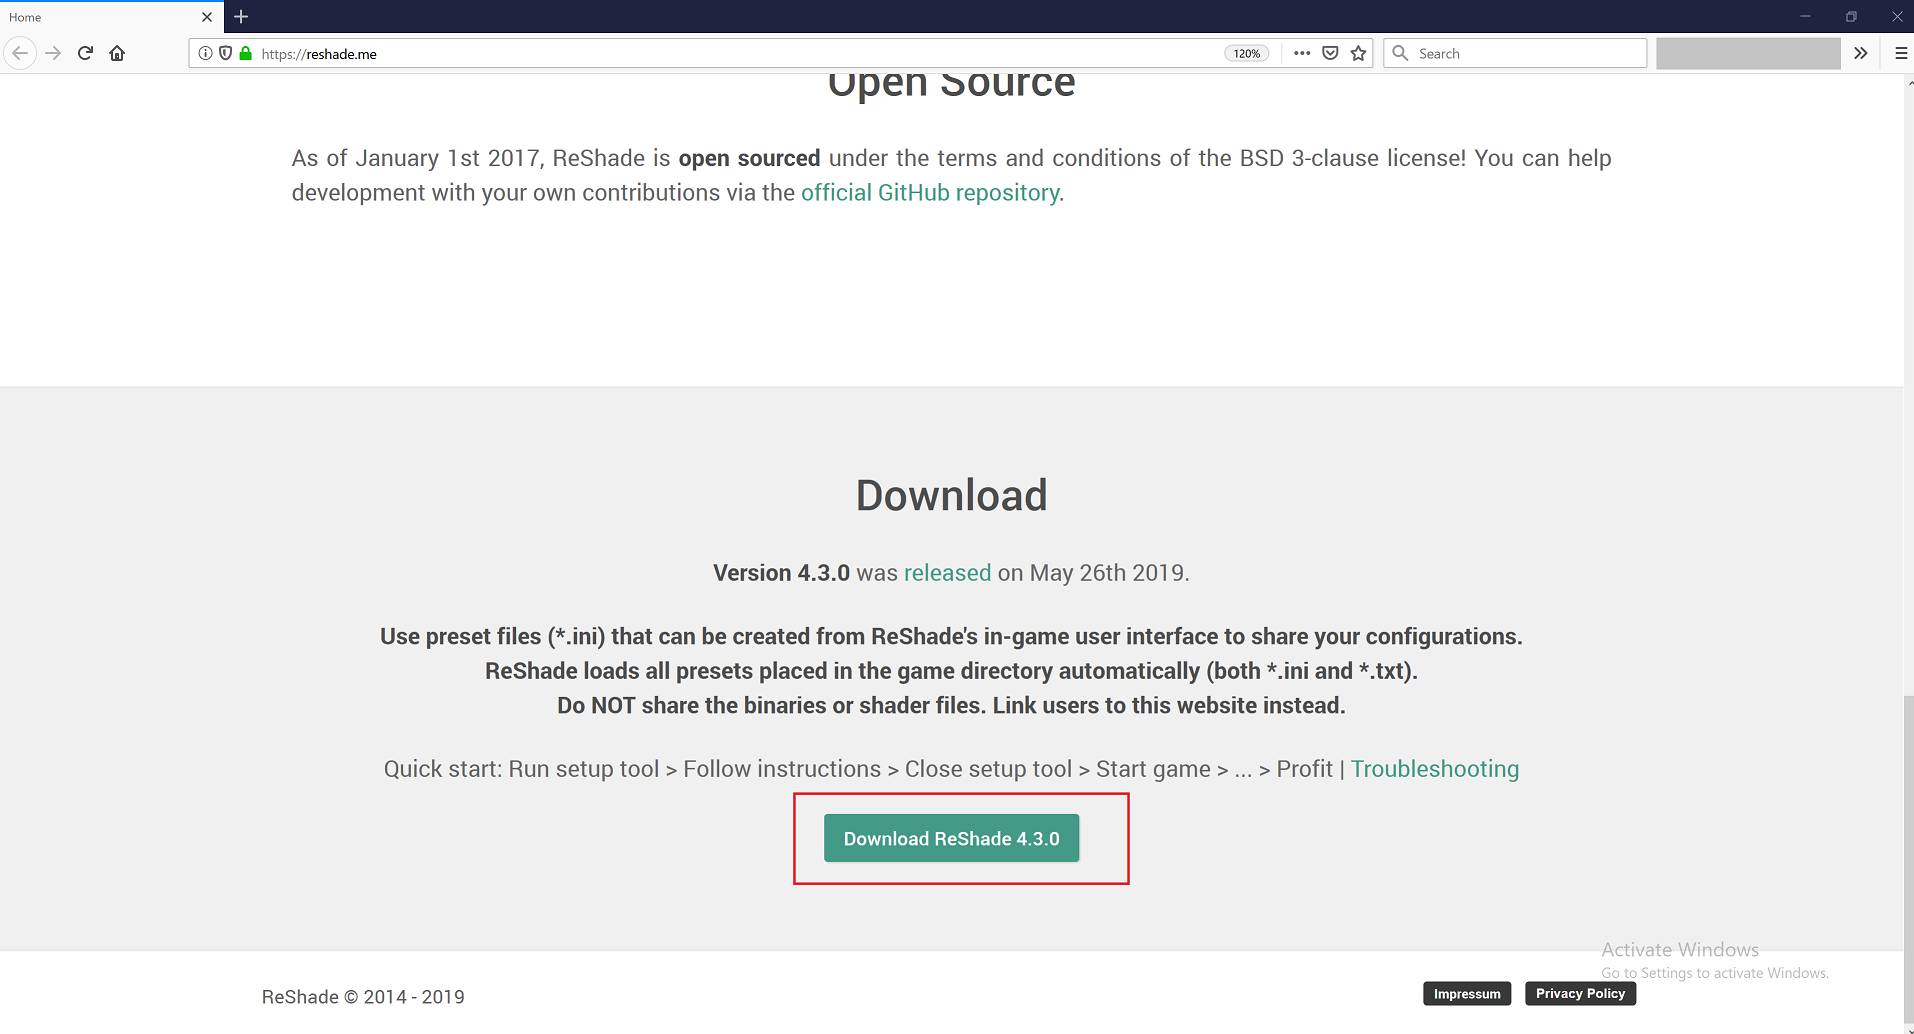The height and width of the screenshot is (1034, 1914).
Task: Open the Impressum page
Action: point(1467,993)
